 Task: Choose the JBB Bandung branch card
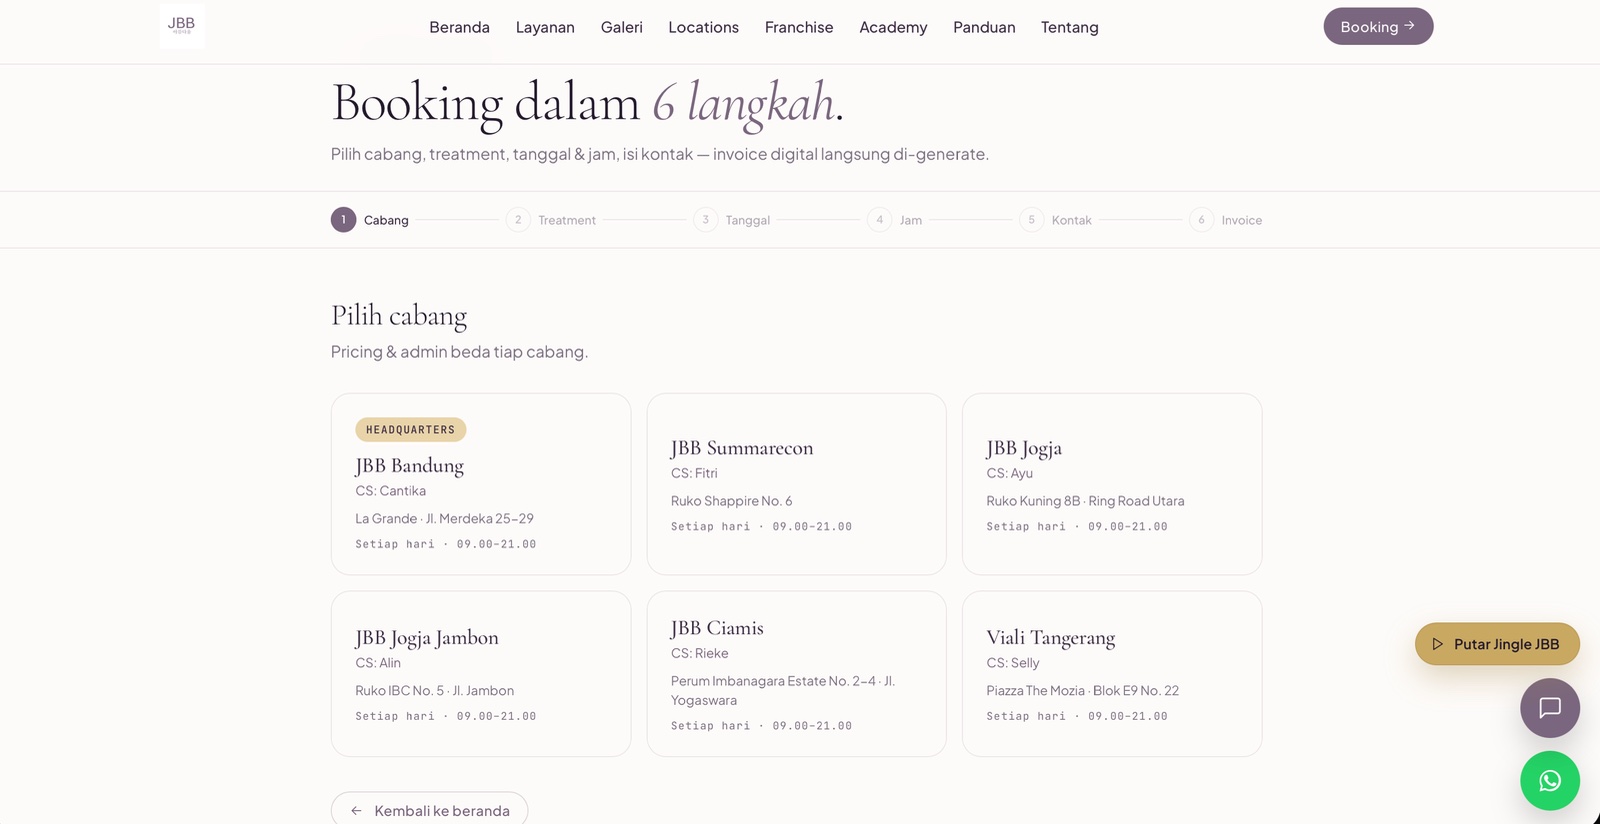pyautogui.click(x=481, y=484)
